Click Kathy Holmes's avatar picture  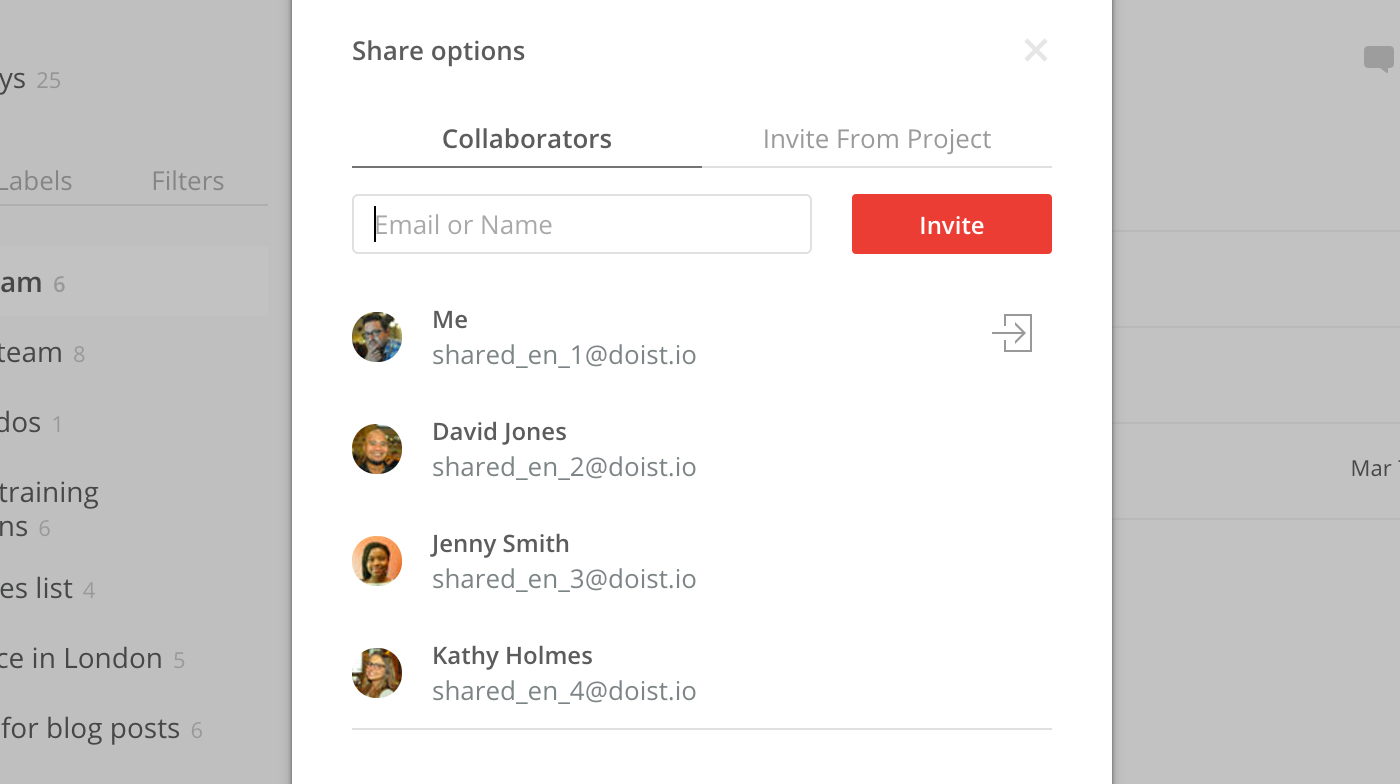(377, 673)
